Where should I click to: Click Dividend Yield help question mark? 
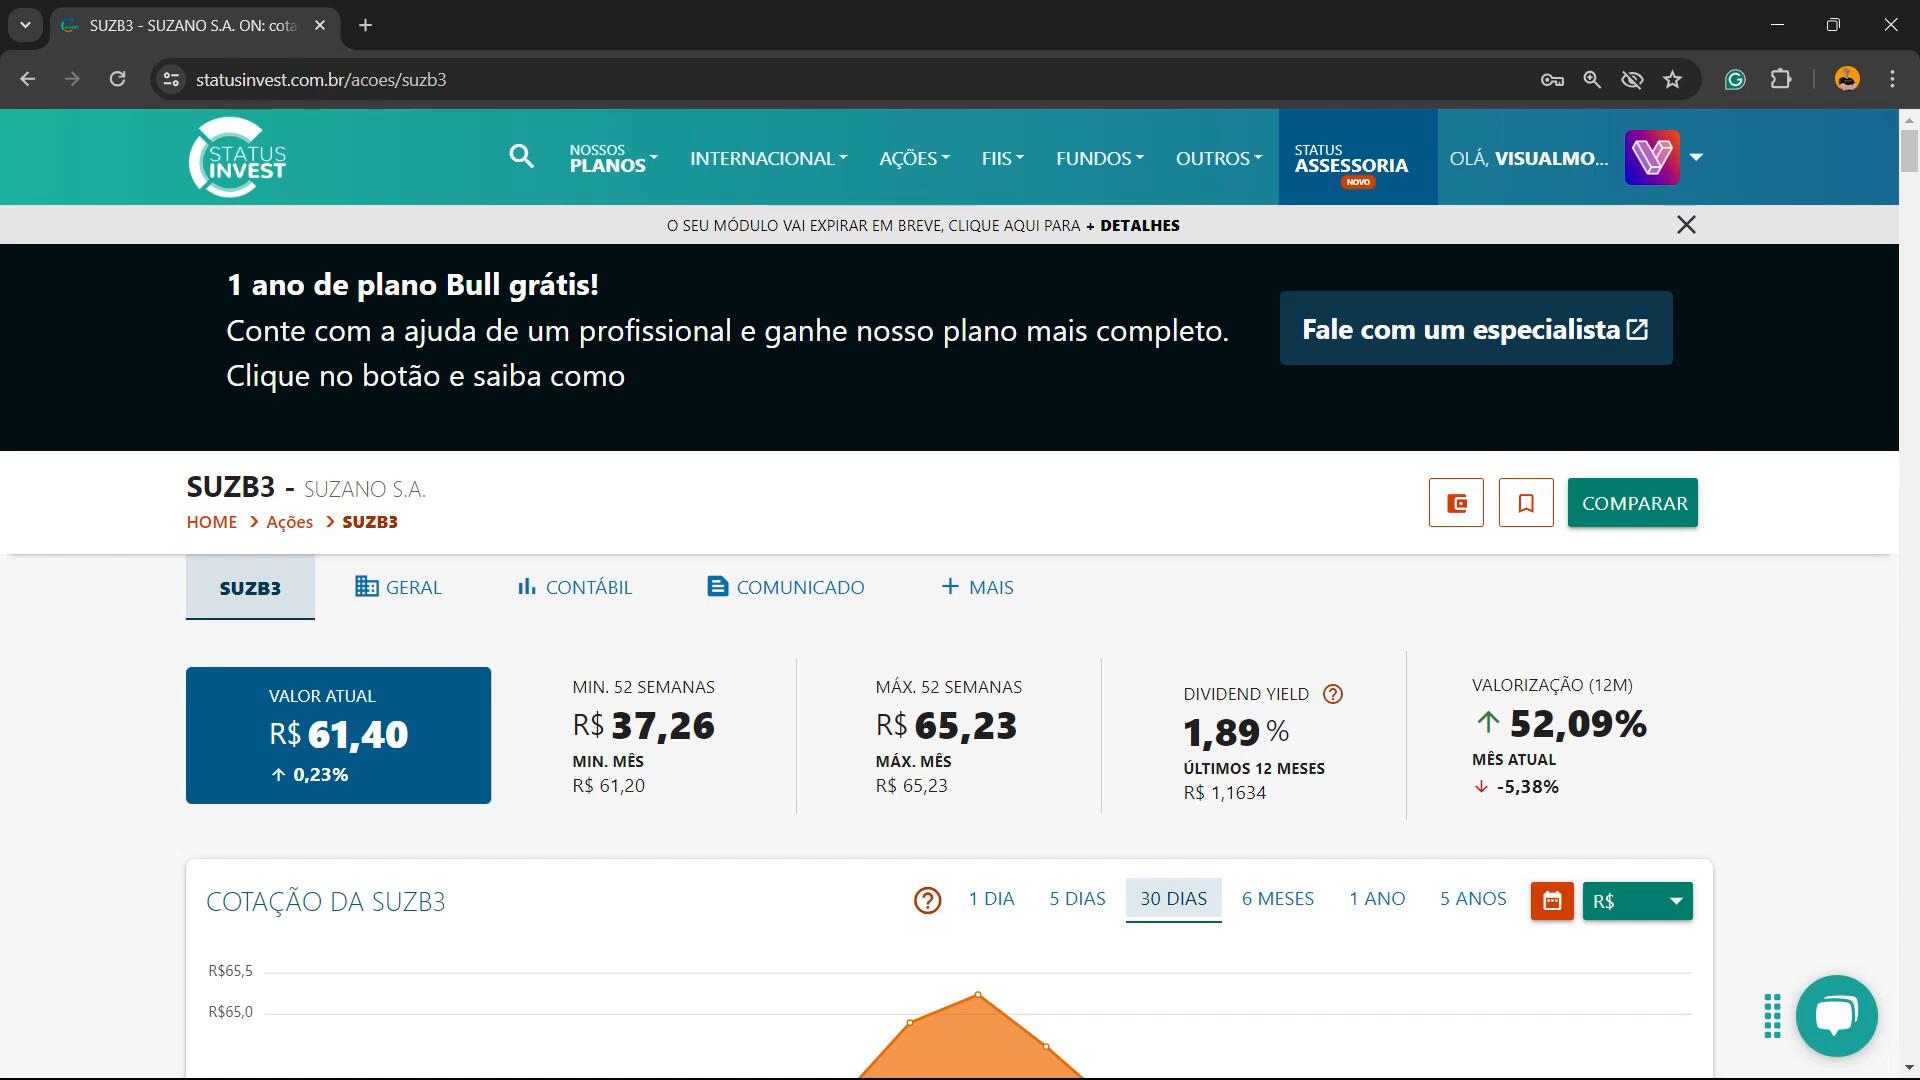pos(1332,694)
